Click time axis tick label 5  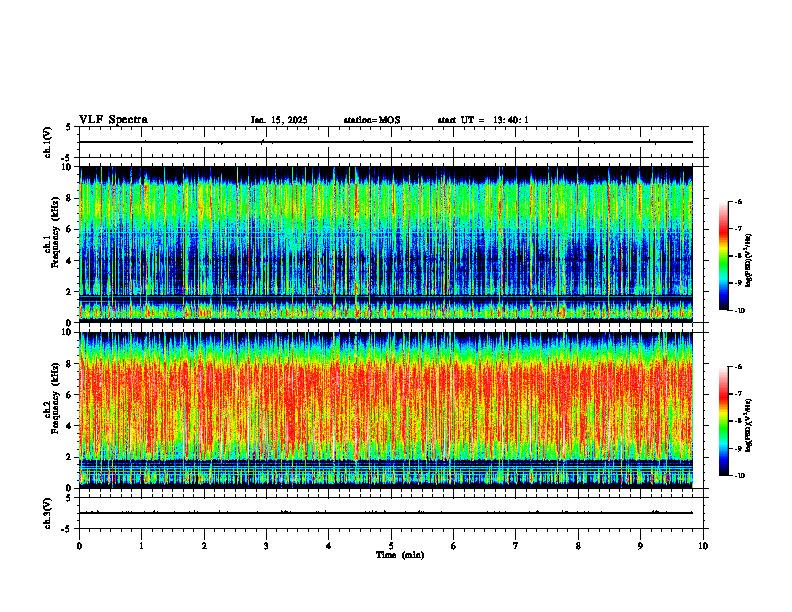click(x=391, y=546)
